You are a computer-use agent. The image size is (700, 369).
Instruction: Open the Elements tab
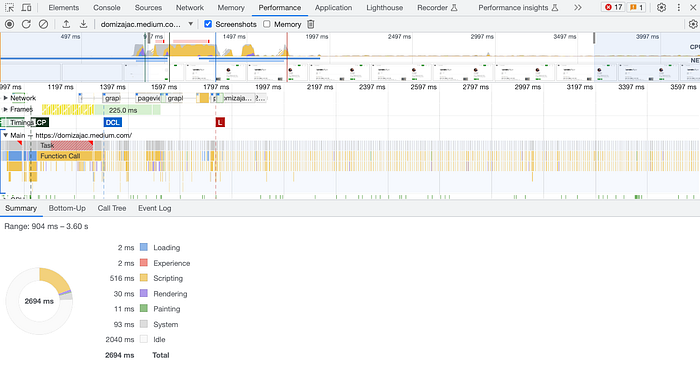point(63,8)
